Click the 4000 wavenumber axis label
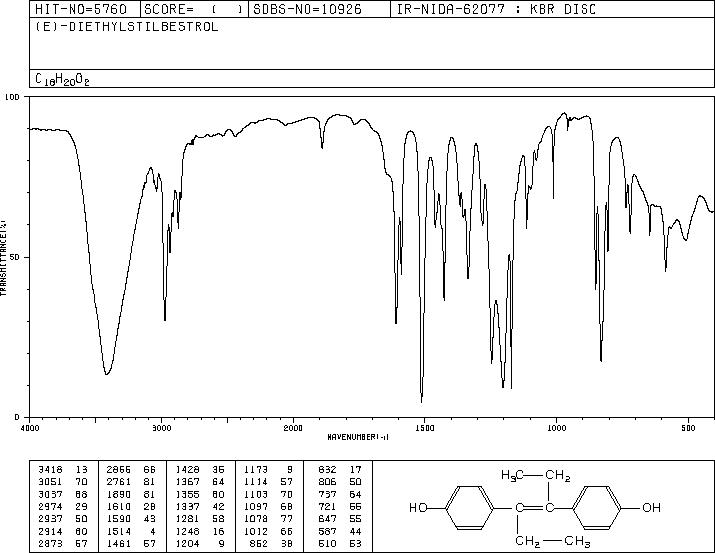Viewport: 715px width, 553px height. tap(30, 428)
